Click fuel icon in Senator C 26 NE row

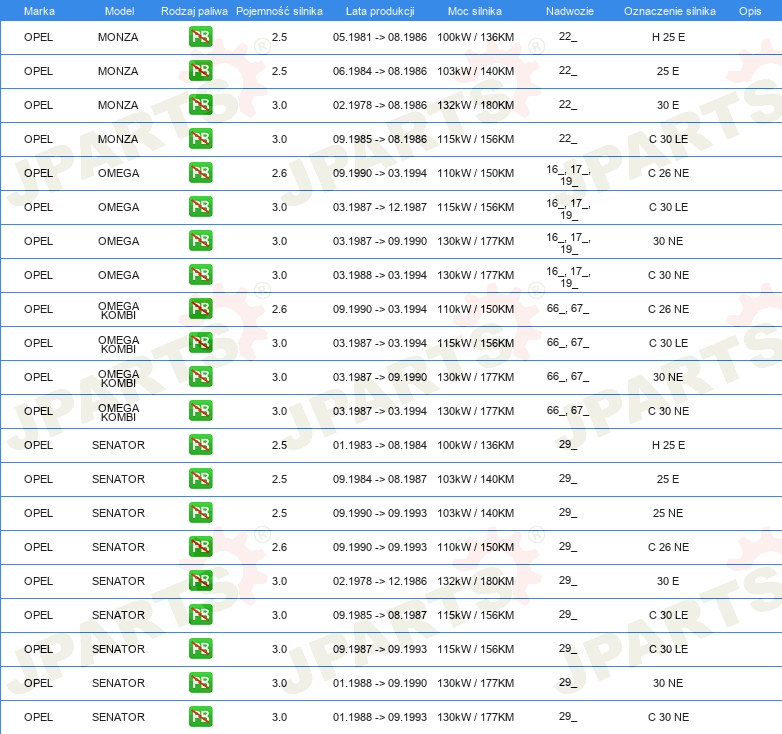coord(200,547)
